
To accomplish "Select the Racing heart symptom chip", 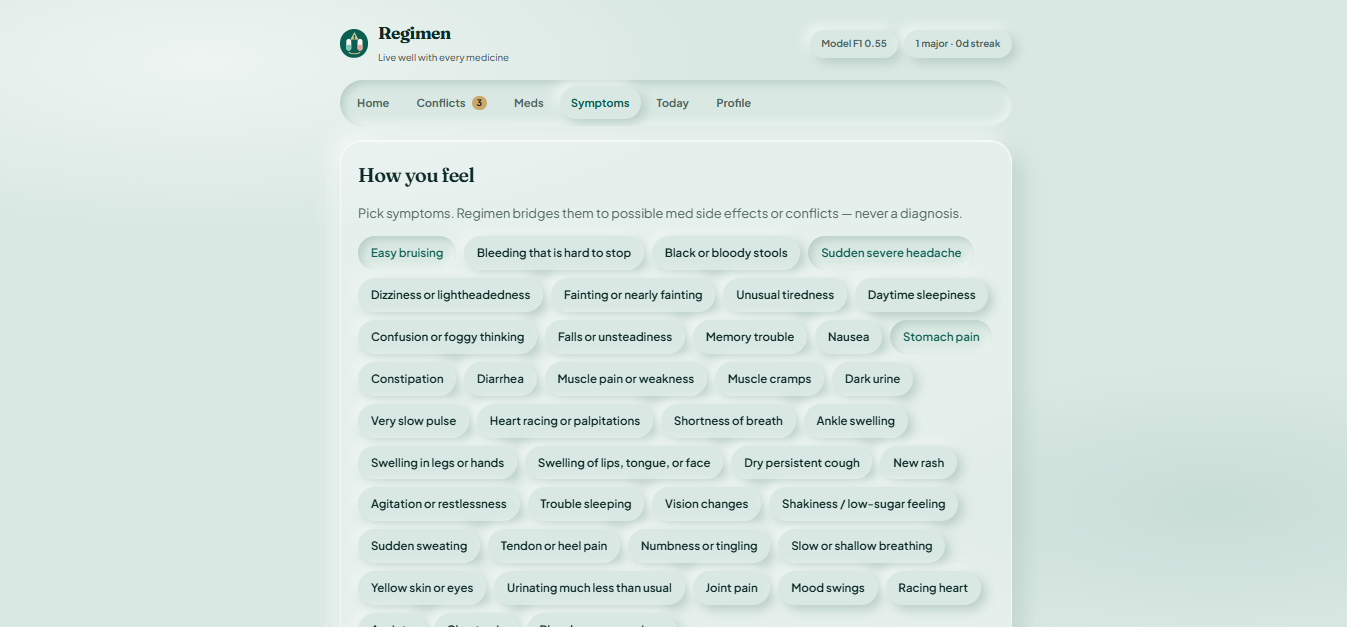I will click(933, 588).
